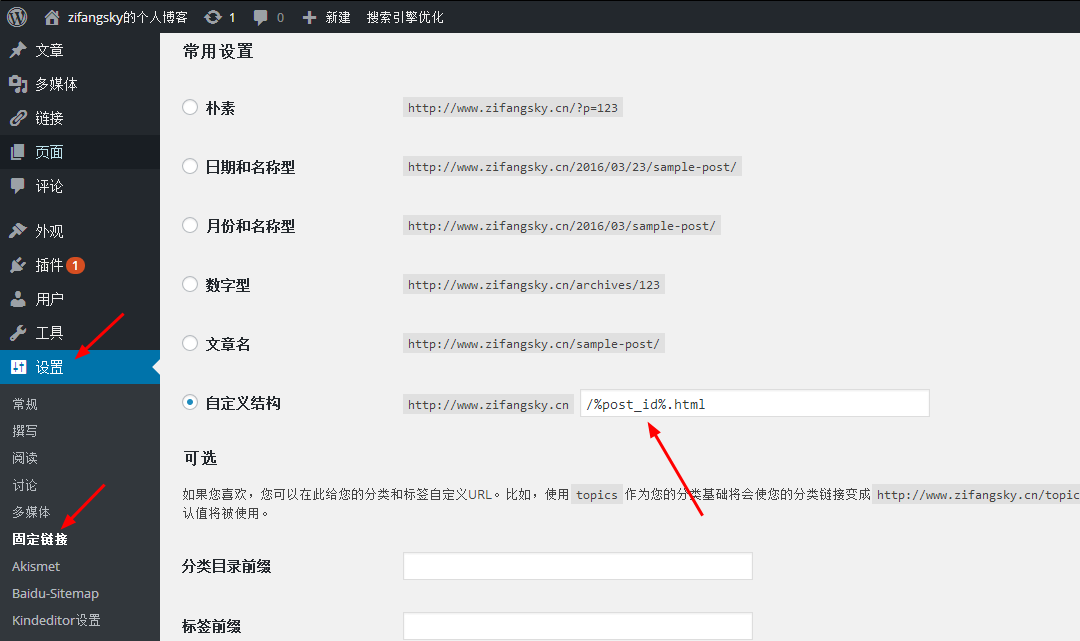Click the media icon for 多媒体
The height and width of the screenshot is (641, 1080).
click(x=18, y=84)
